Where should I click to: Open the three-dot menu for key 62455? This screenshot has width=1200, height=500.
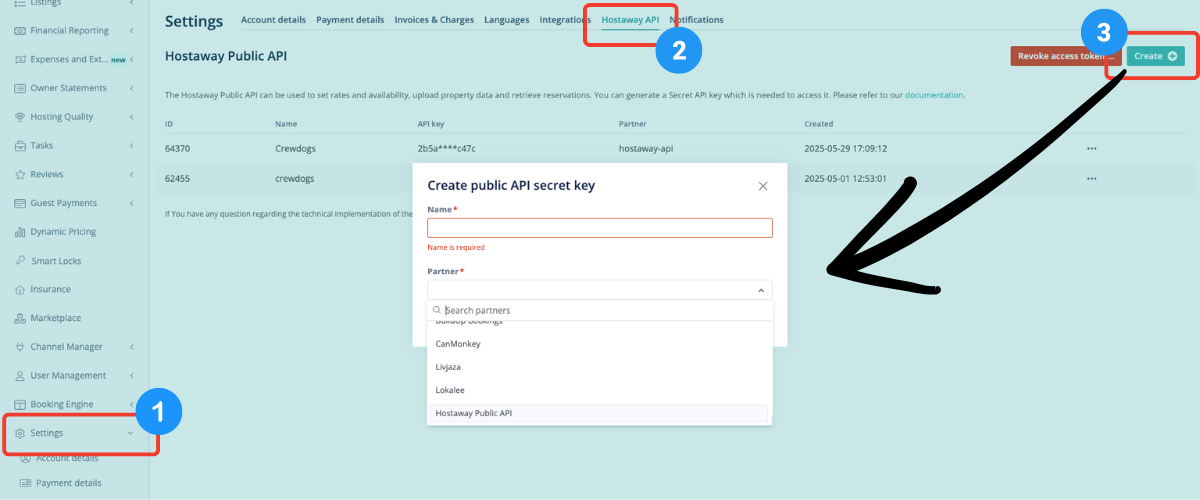click(x=1091, y=178)
